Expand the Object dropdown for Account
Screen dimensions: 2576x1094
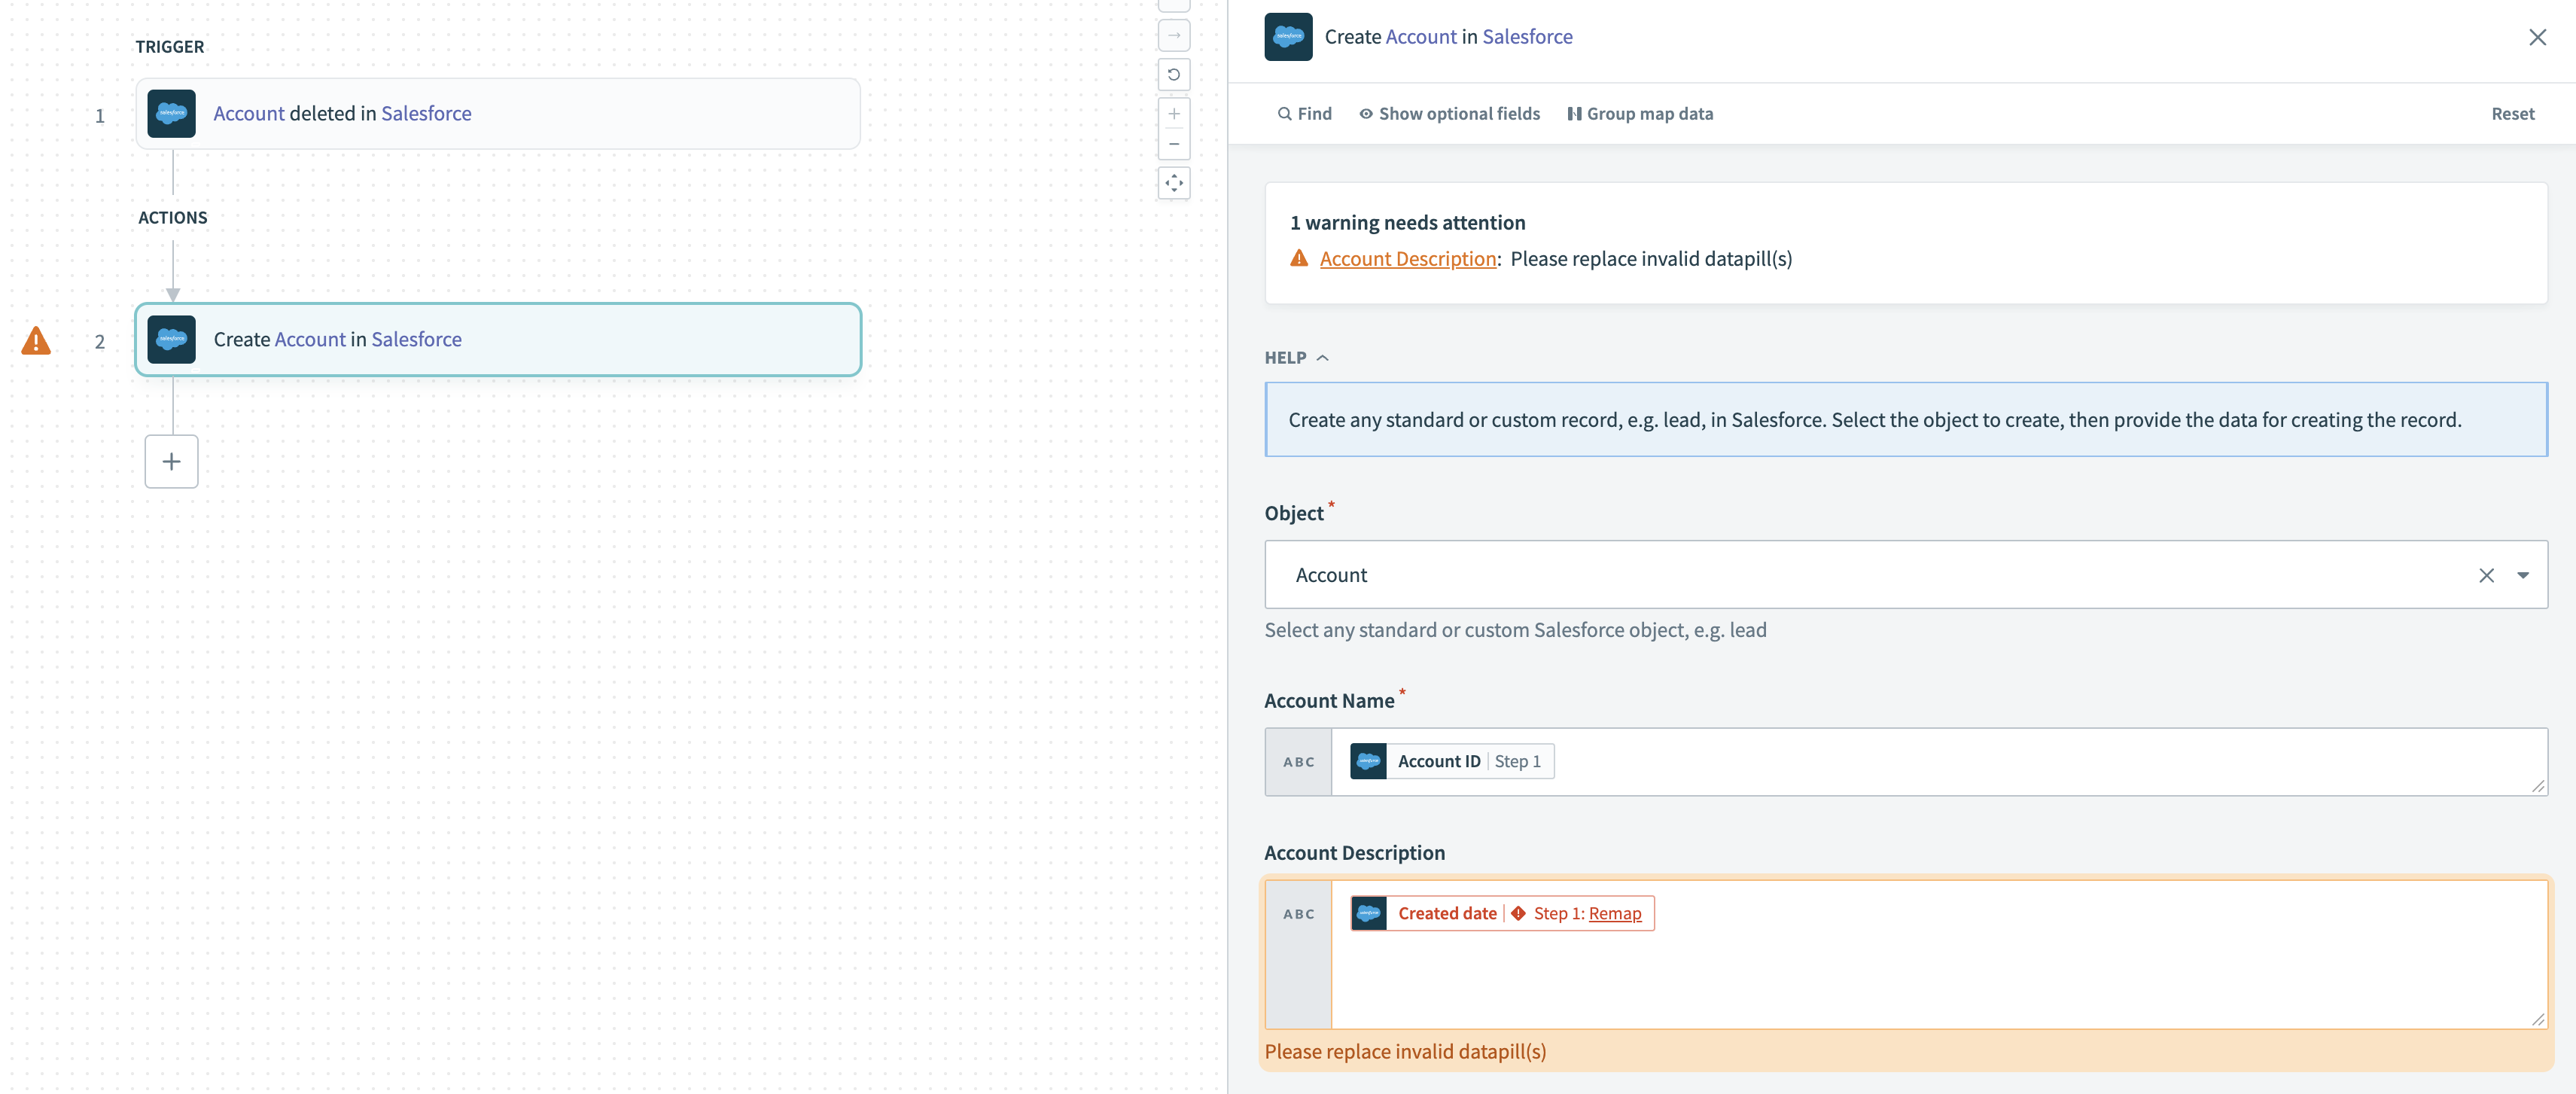point(2523,573)
